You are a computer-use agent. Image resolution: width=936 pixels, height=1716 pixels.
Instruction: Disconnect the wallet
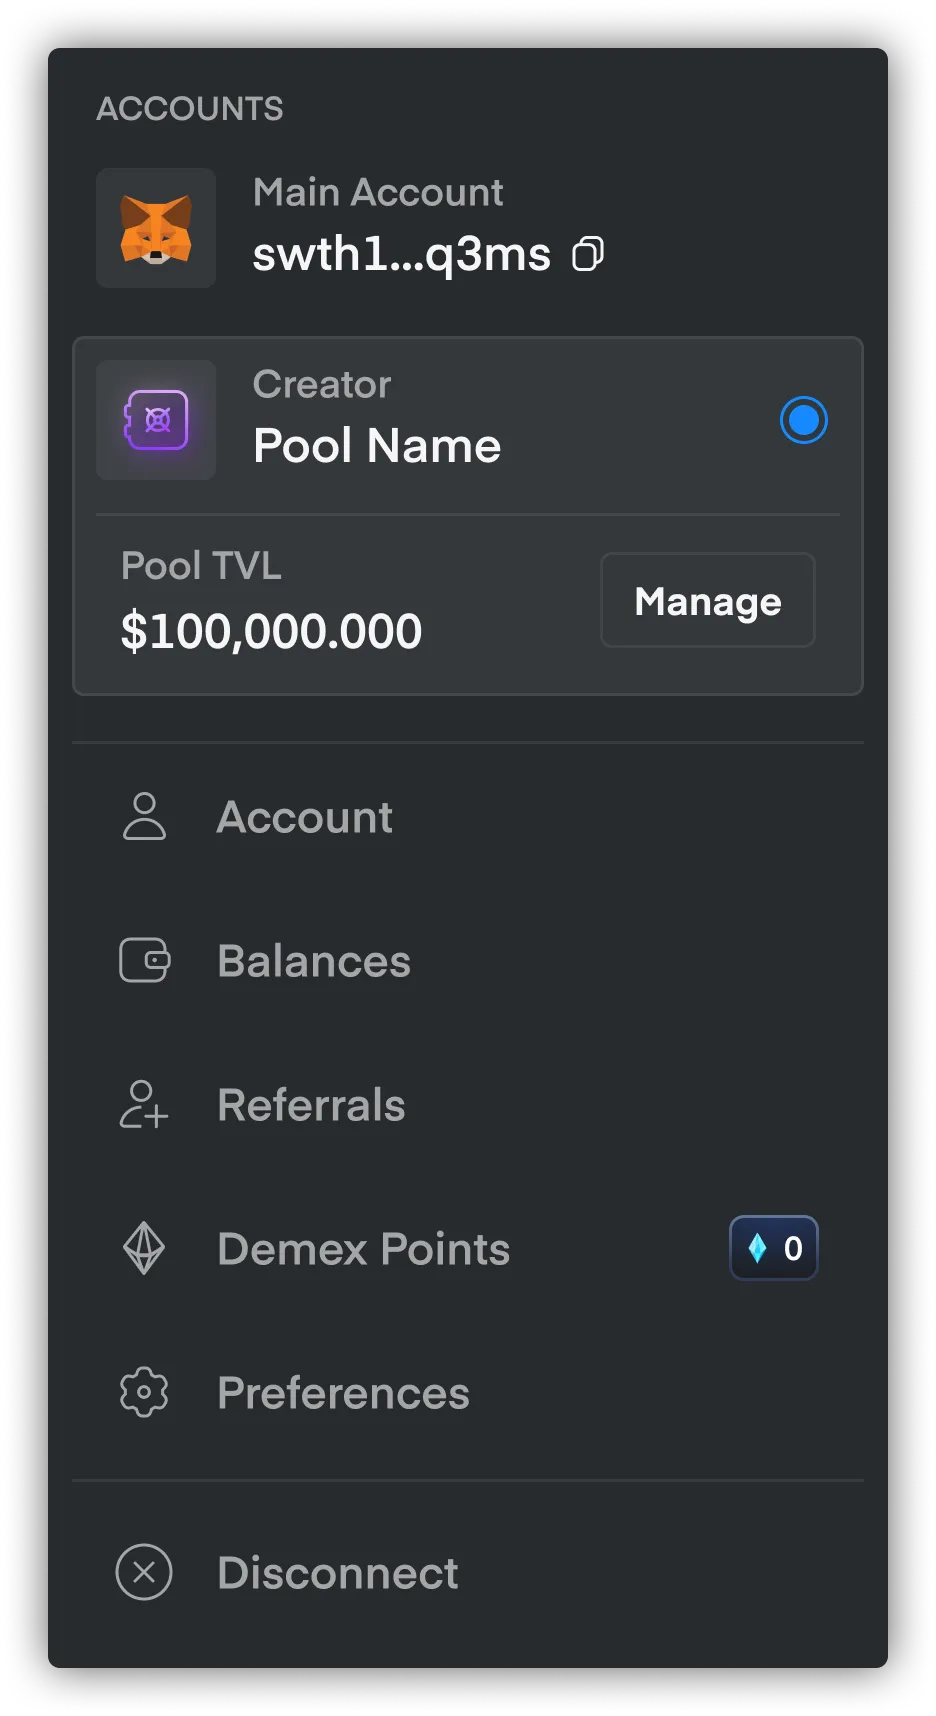468,1572
